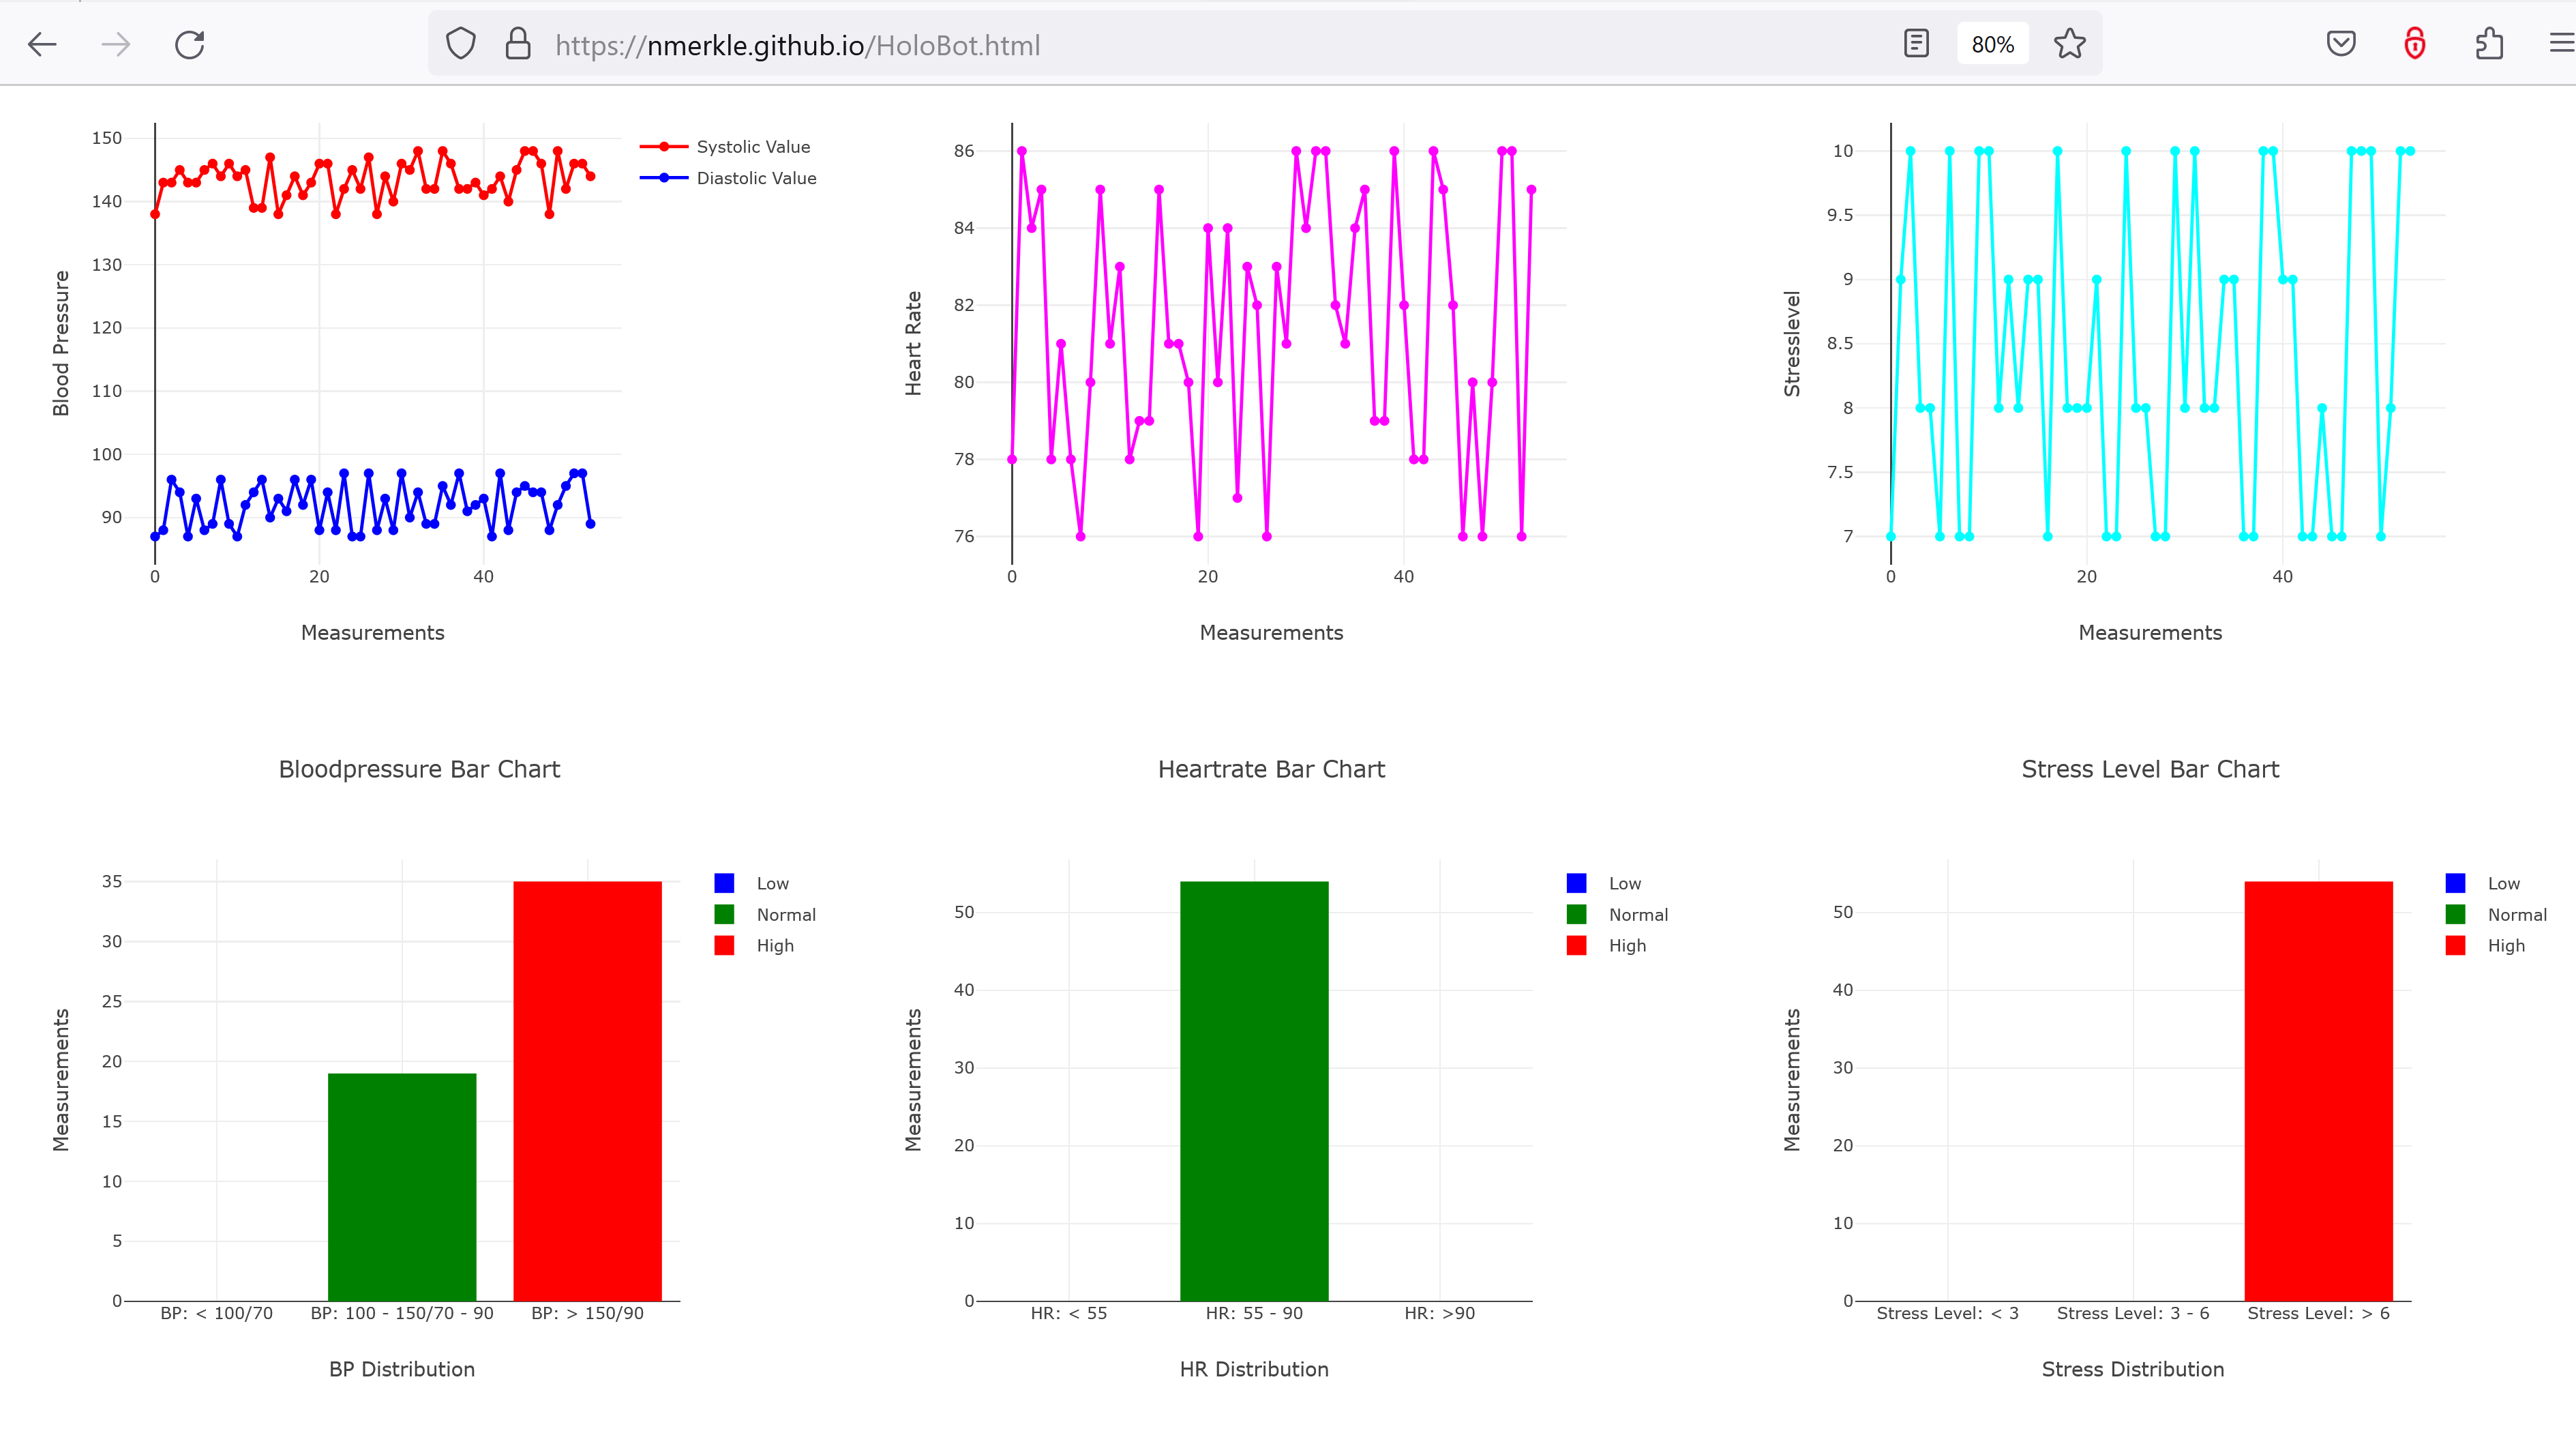Toggle reader view icon
The width and height of the screenshot is (2576, 1431).
click(1916, 44)
